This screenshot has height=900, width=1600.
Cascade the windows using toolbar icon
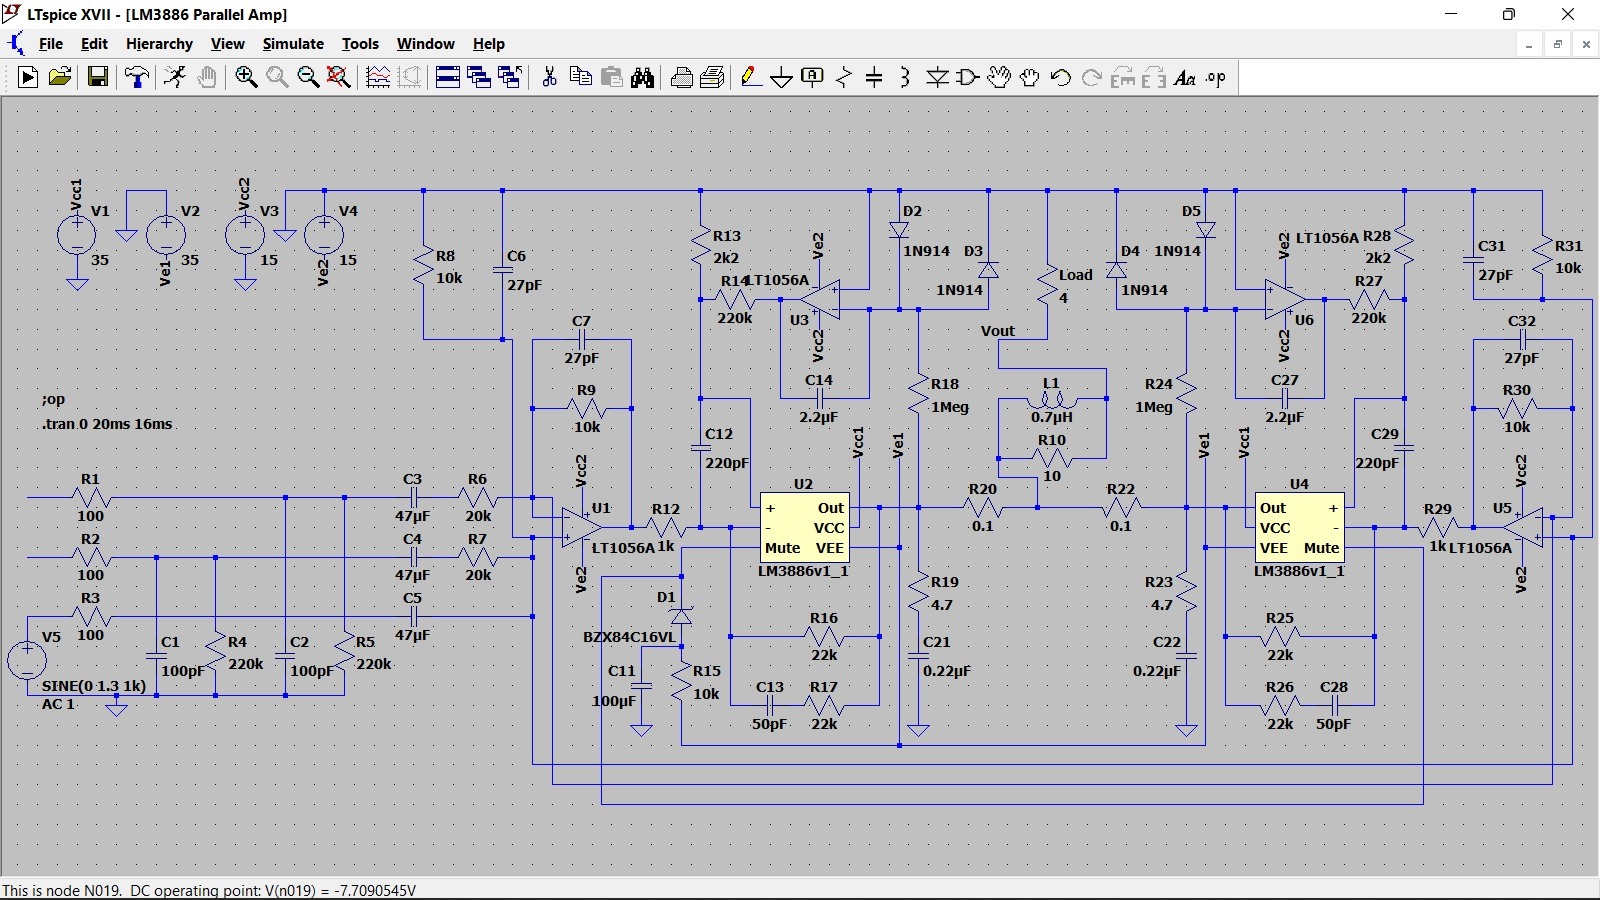[479, 77]
